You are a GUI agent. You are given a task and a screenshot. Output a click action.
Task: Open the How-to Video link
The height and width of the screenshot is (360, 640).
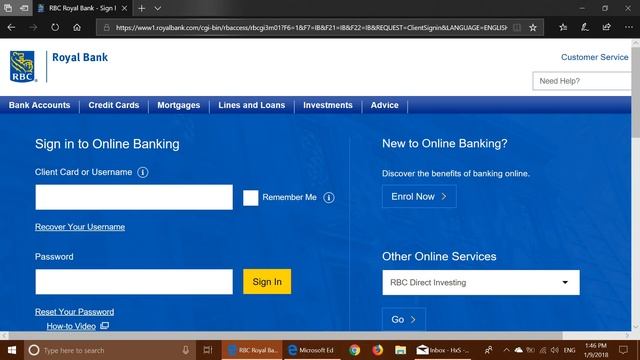(71, 326)
